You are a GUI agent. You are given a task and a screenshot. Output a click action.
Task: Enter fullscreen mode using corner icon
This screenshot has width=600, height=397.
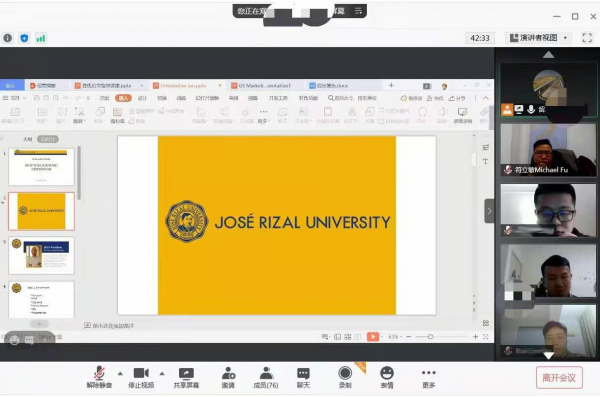[587, 38]
